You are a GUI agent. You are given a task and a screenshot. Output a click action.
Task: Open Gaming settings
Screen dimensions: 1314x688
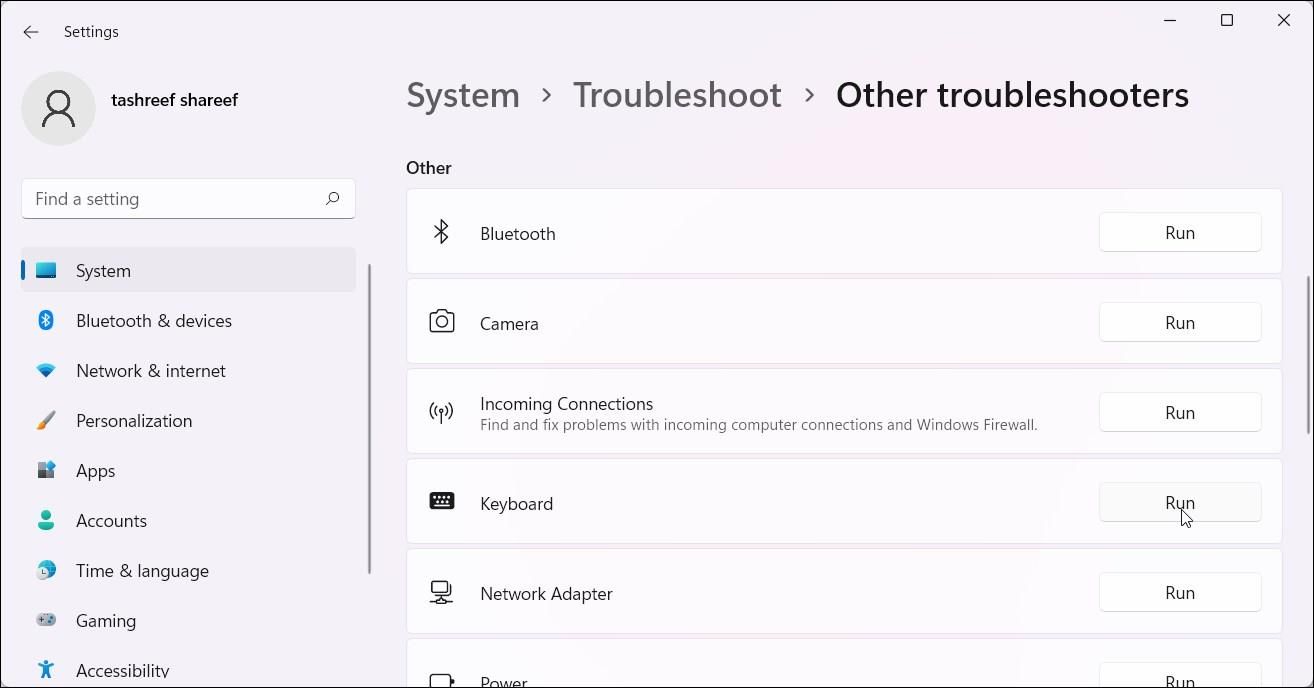106,620
